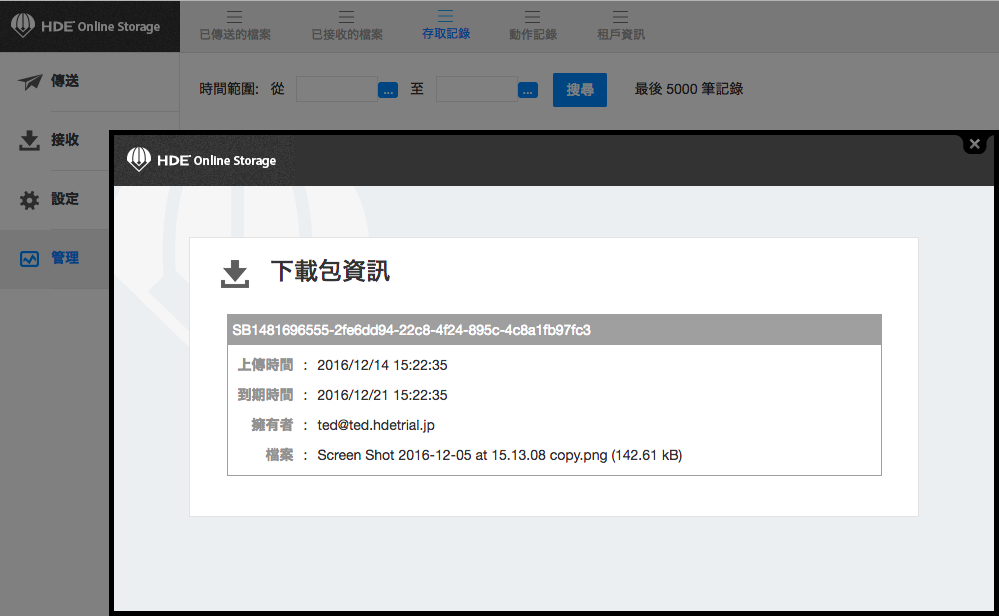Open the 動作記錄 tab

533,26
